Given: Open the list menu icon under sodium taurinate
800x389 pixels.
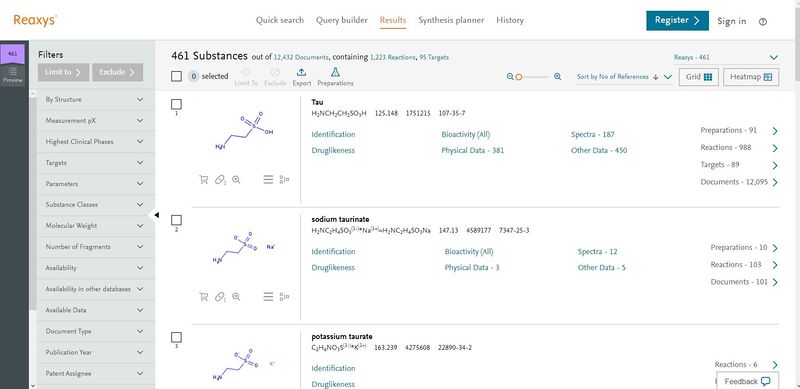Looking at the screenshot, I should [x=268, y=297].
